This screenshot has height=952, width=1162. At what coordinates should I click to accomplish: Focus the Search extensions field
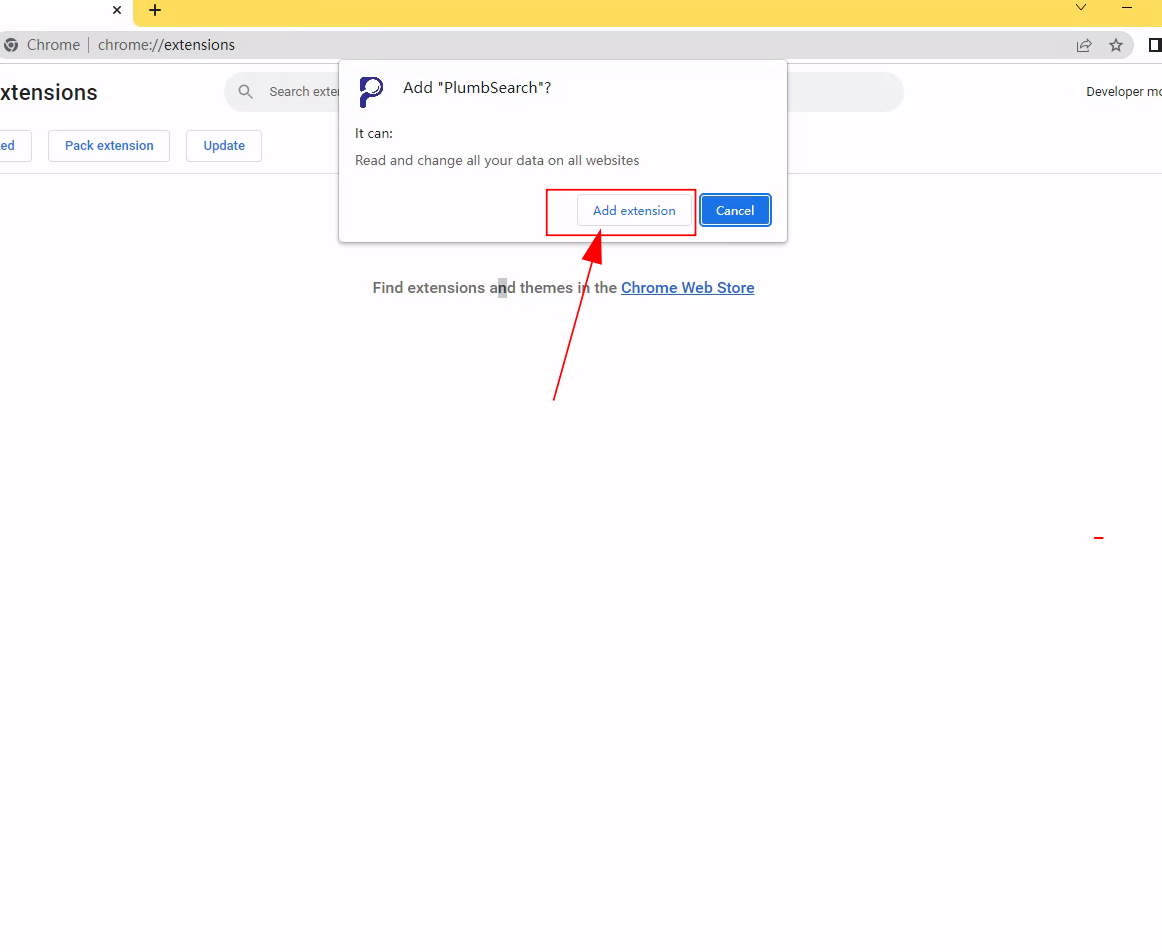tap(300, 92)
